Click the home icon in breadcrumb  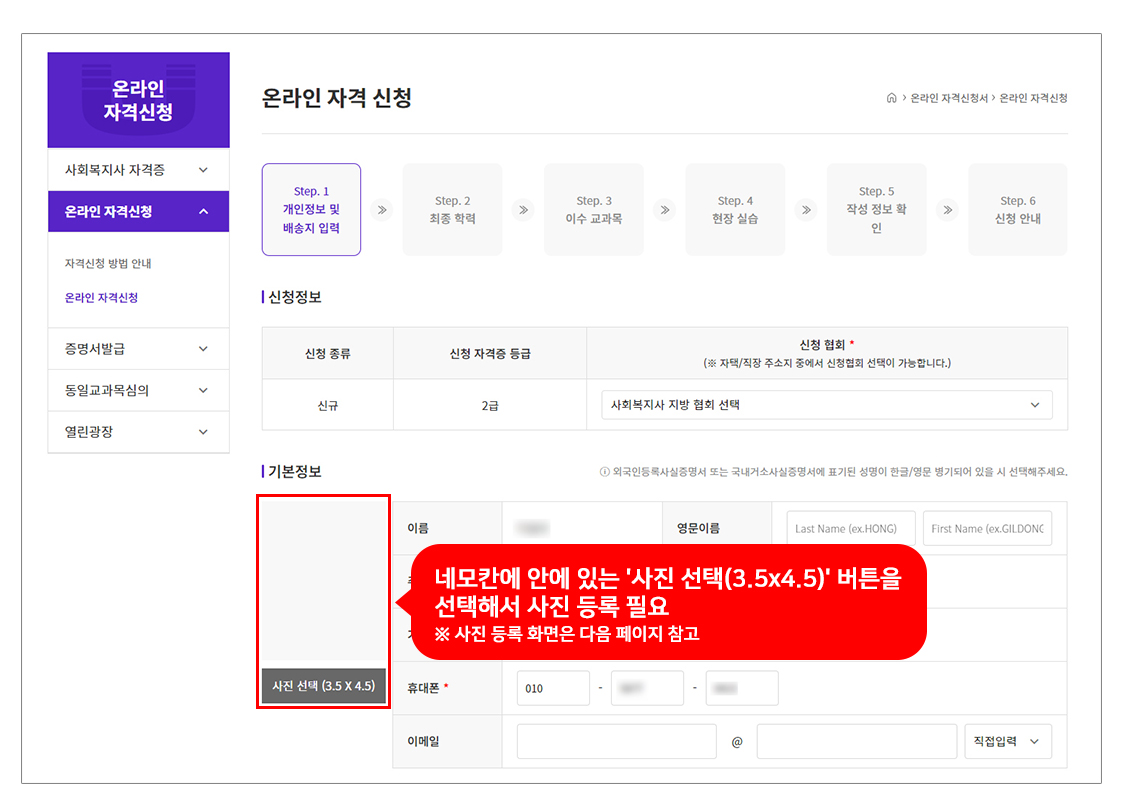[891, 98]
